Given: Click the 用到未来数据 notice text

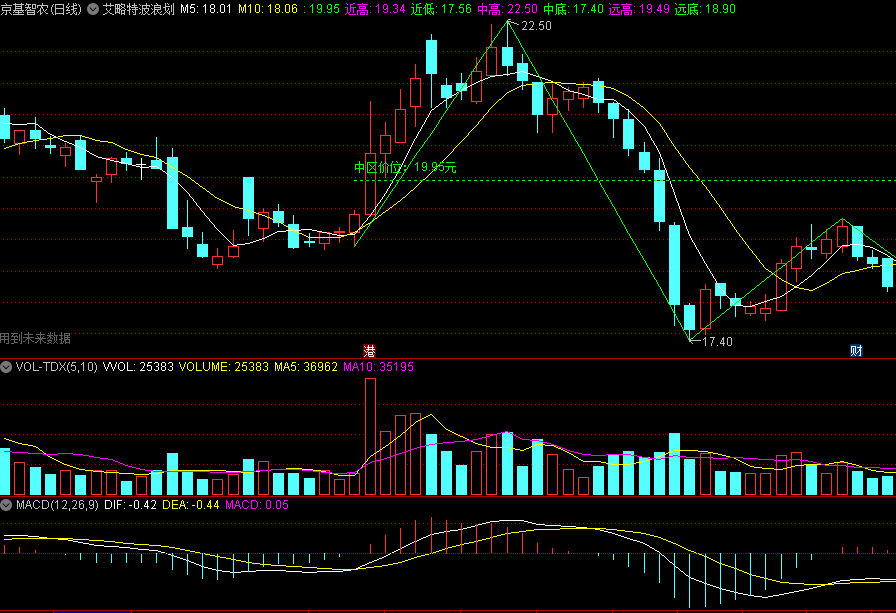Looking at the screenshot, I should 35,338.
